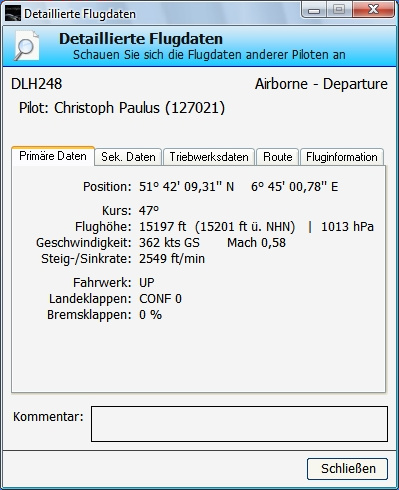399x490 pixels.
Task: Click the magnifier document icon in header
Action: (x=26, y=46)
